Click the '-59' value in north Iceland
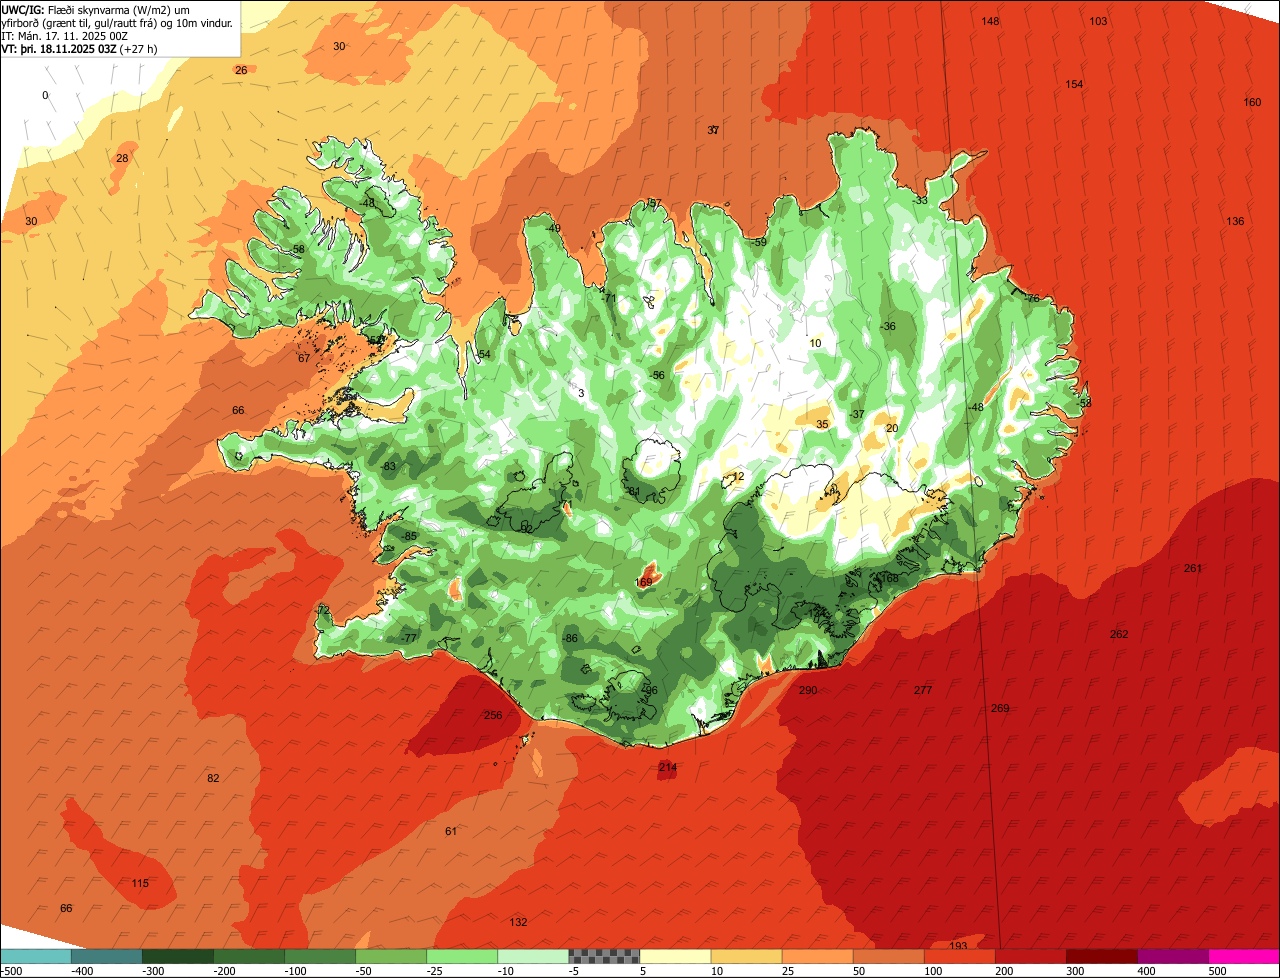Image resolution: width=1280 pixels, height=978 pixels. coord(759,242)
